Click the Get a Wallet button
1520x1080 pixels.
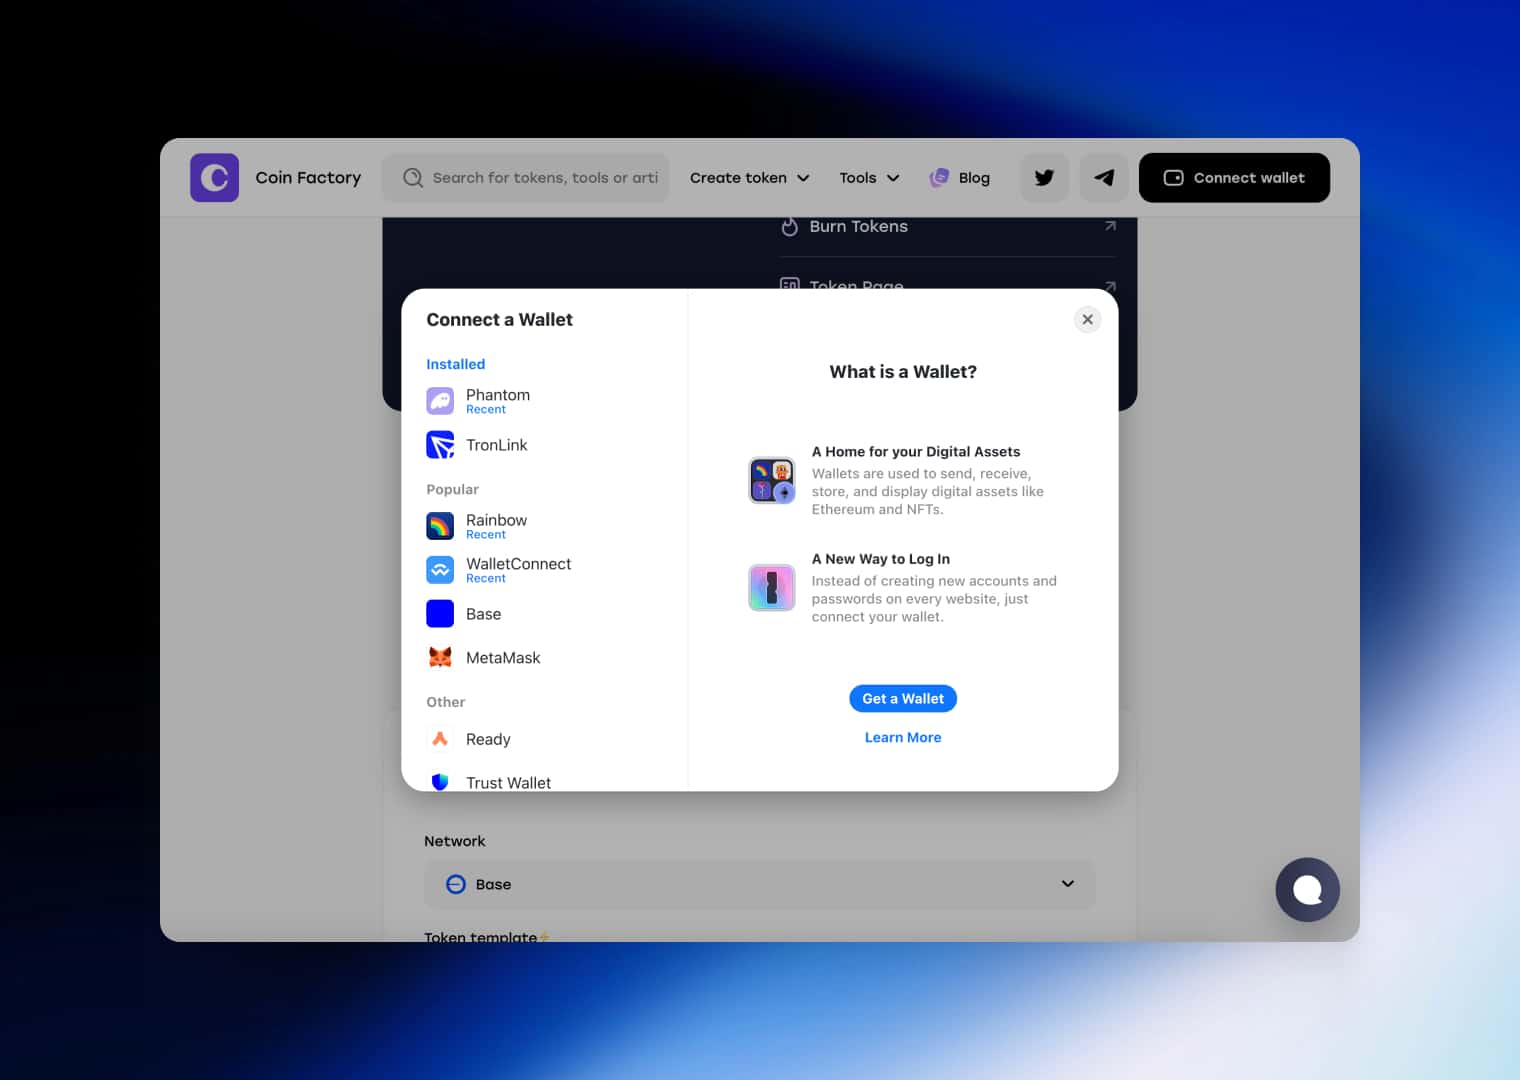tap(903, 699)
